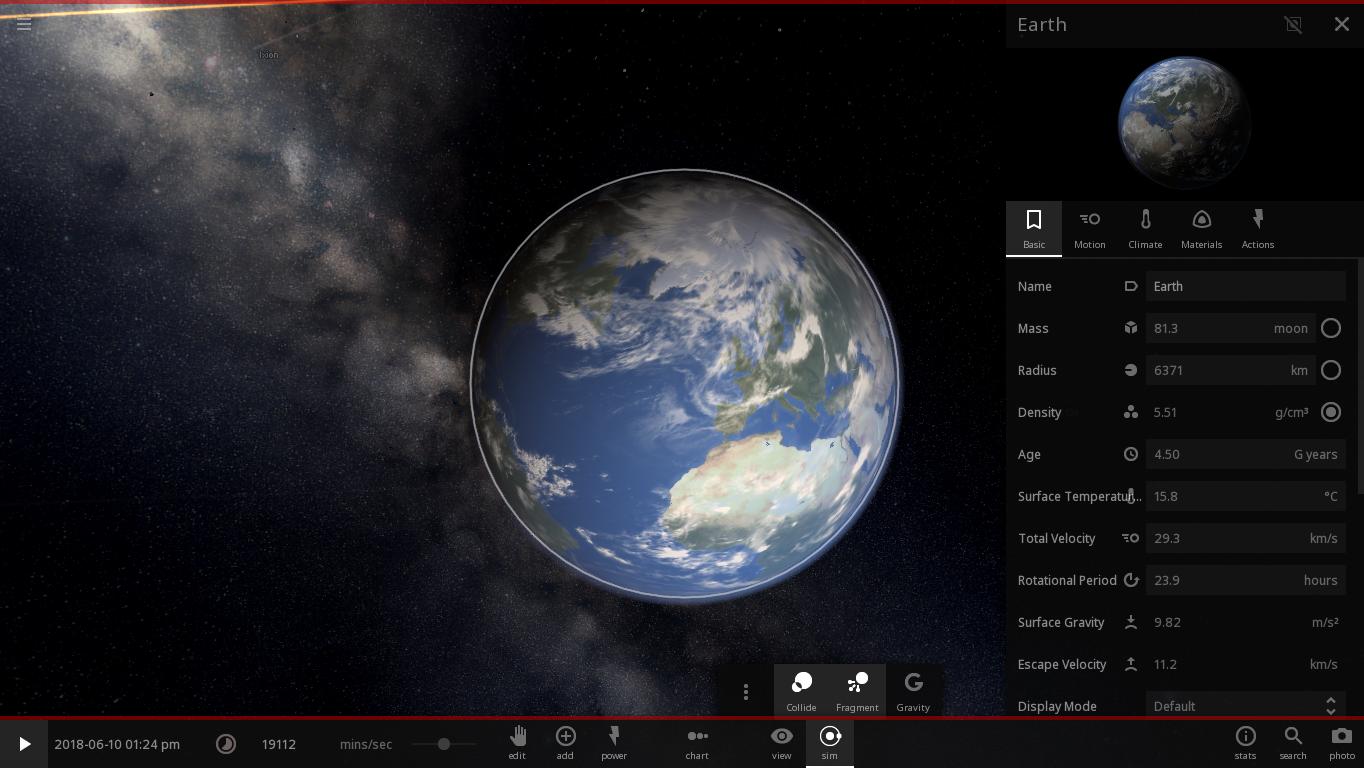Select the Density lock radio button
This screenshot has width=1364, height=768.
coord(1331,412)
